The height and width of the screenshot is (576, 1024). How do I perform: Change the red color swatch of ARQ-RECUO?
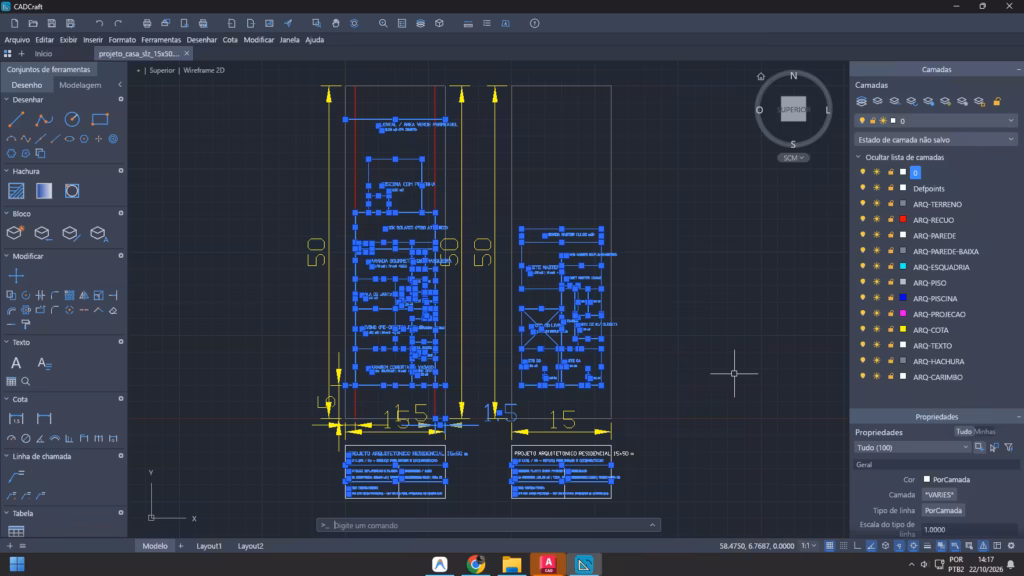(x=903, y=219)
